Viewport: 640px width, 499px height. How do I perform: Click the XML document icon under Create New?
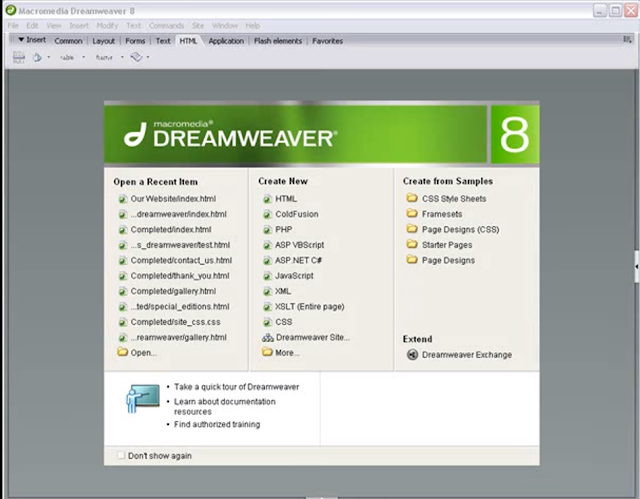click(267, 291)
